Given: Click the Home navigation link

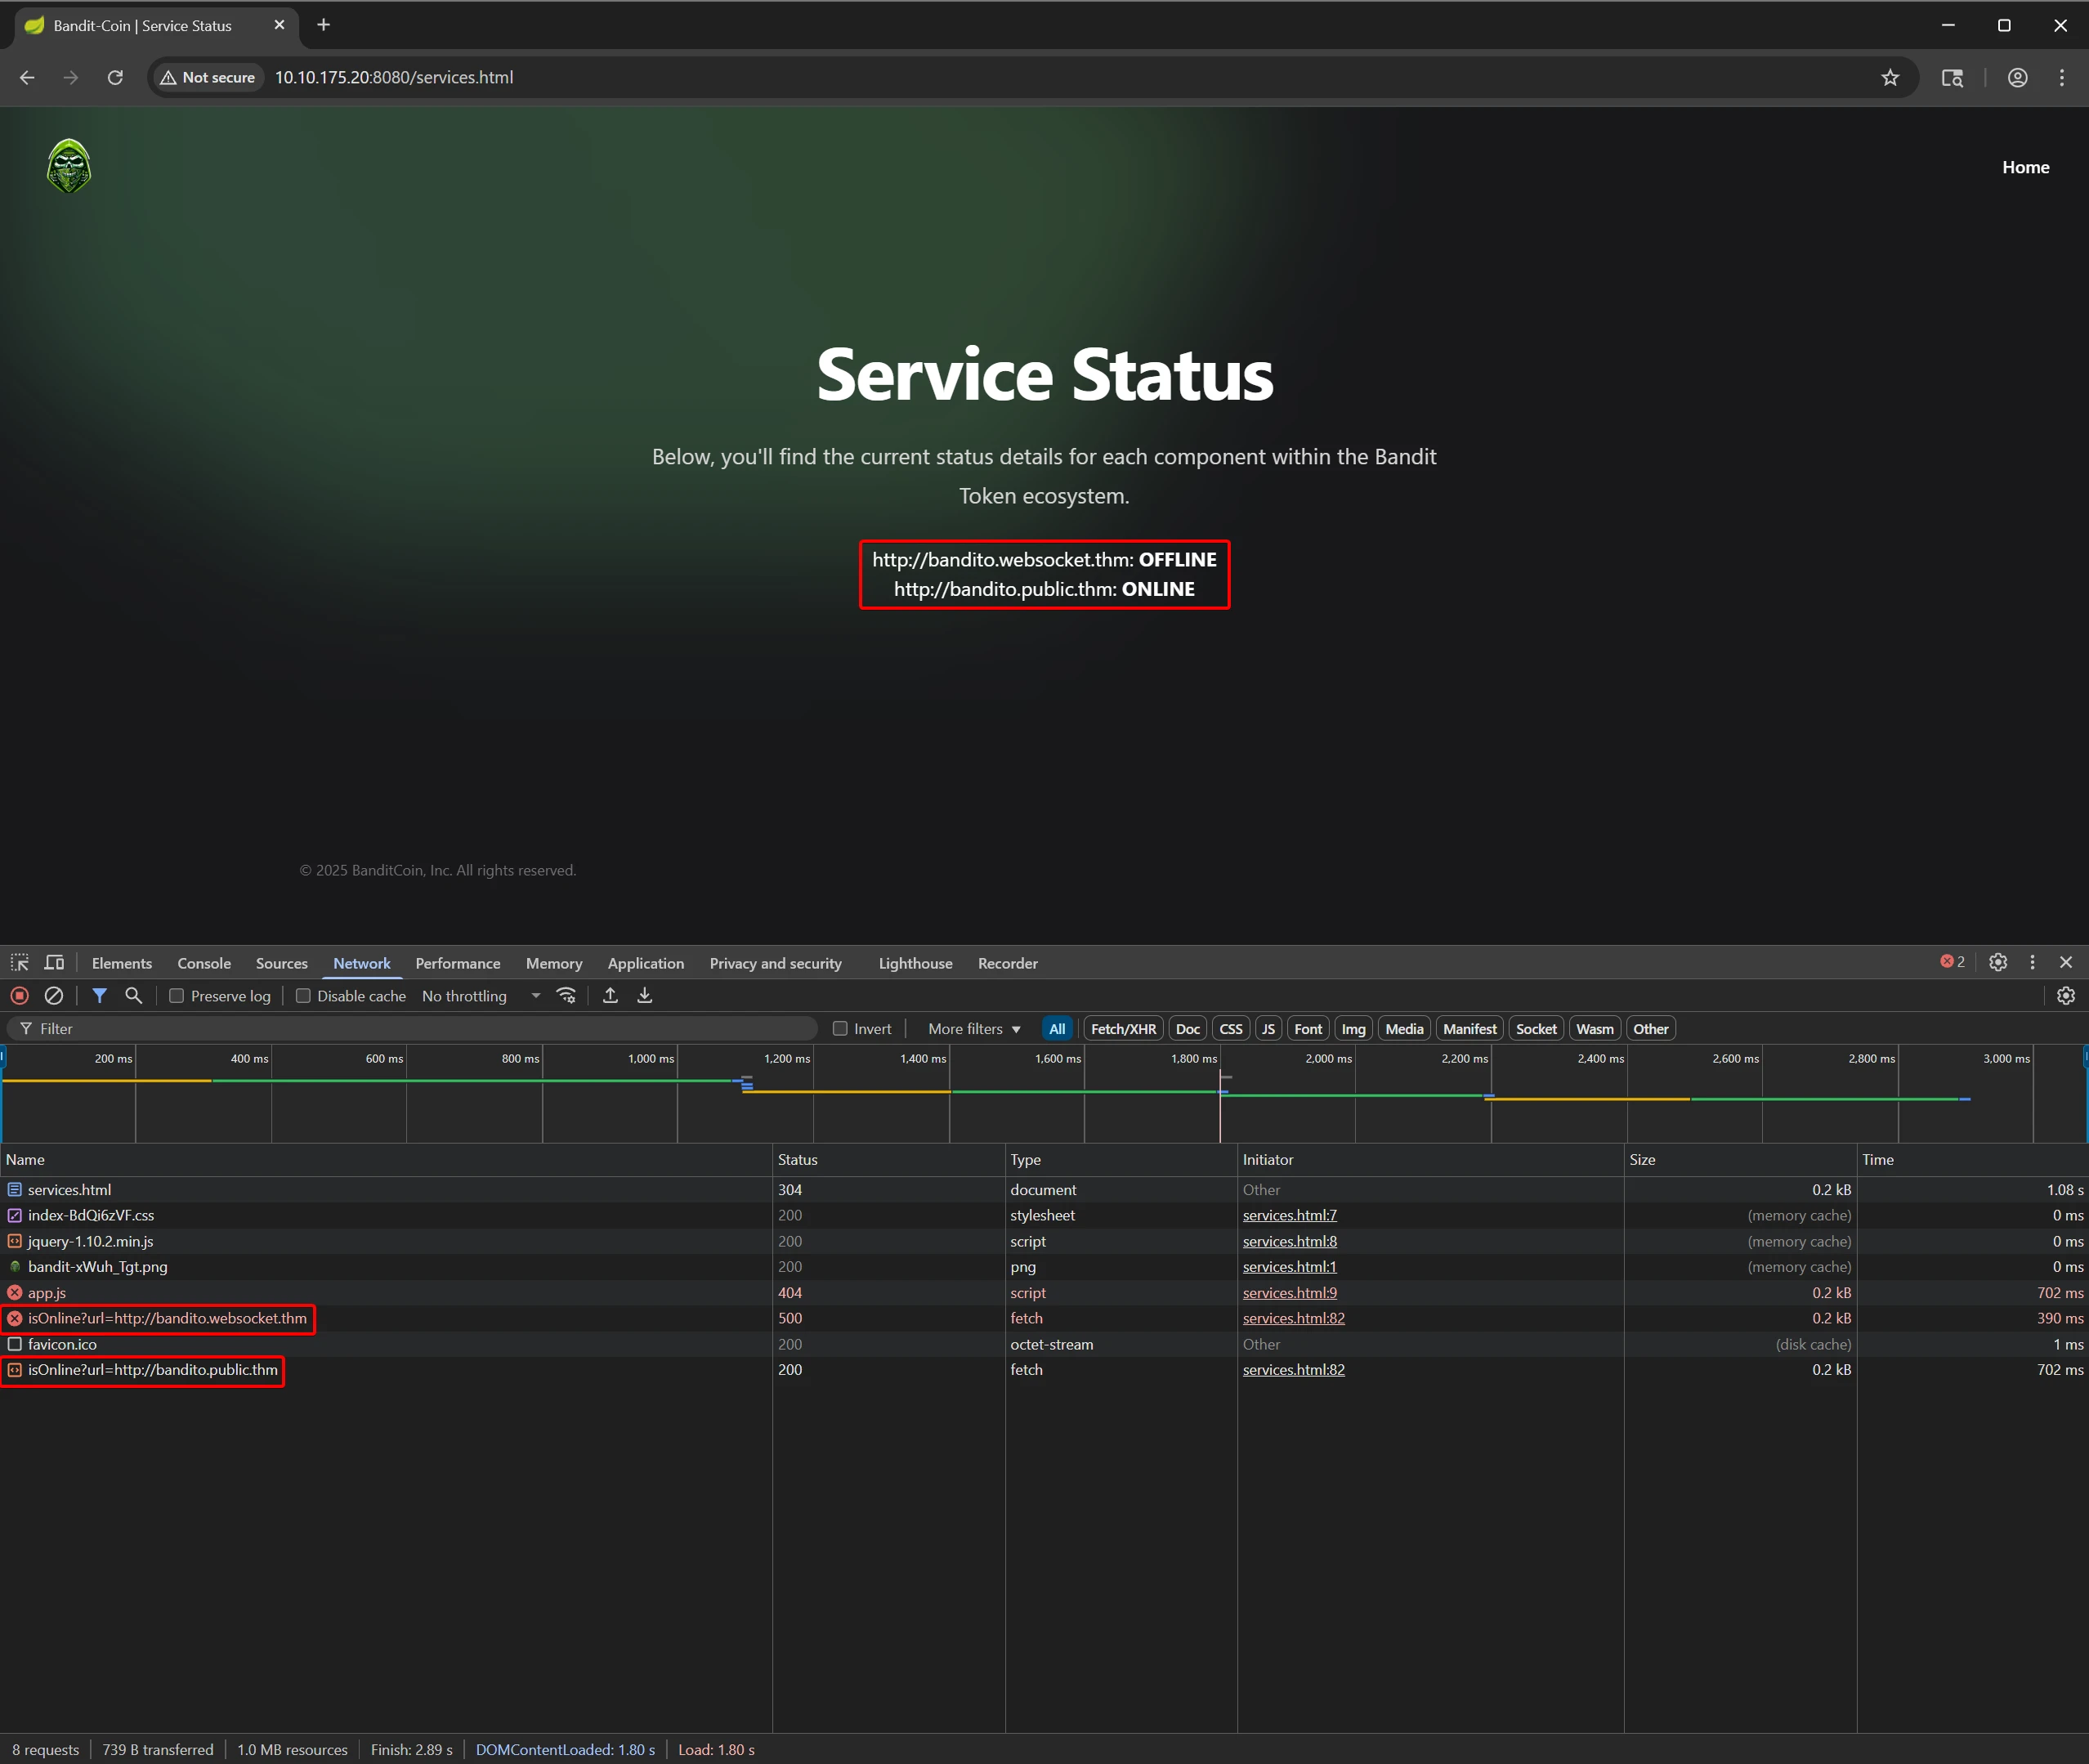Looking at the screenshot, I should coord(2025,168).
